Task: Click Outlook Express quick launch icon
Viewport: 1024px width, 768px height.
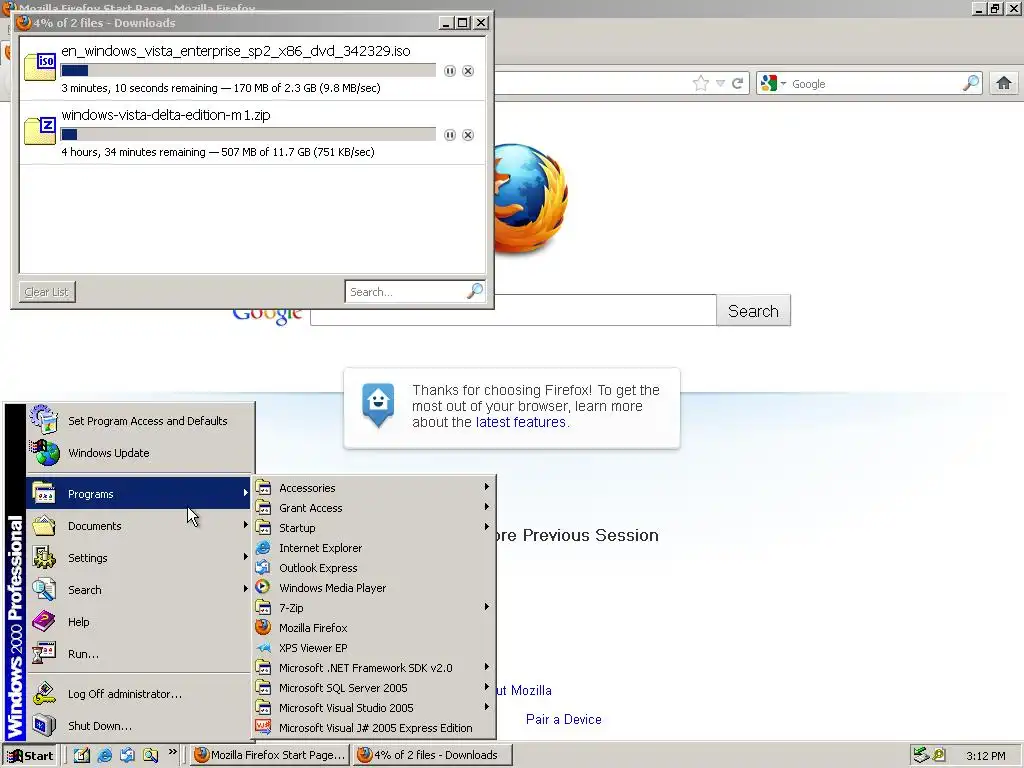Action: pos(127,755)
